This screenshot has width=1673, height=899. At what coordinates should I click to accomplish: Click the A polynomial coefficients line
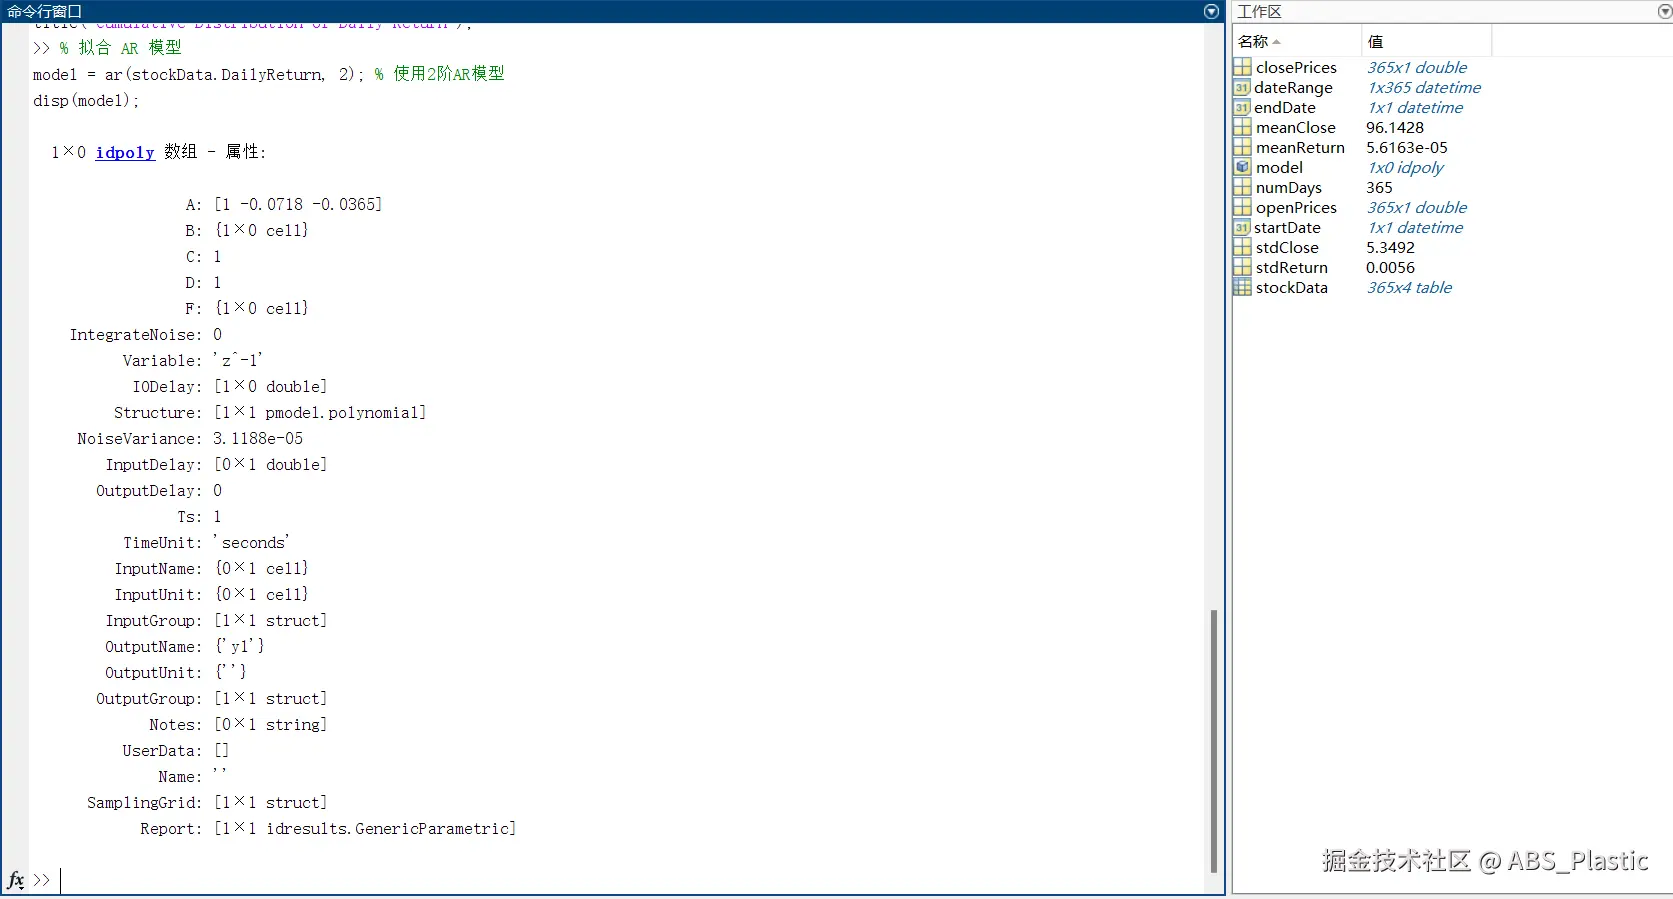click(283, 204)
